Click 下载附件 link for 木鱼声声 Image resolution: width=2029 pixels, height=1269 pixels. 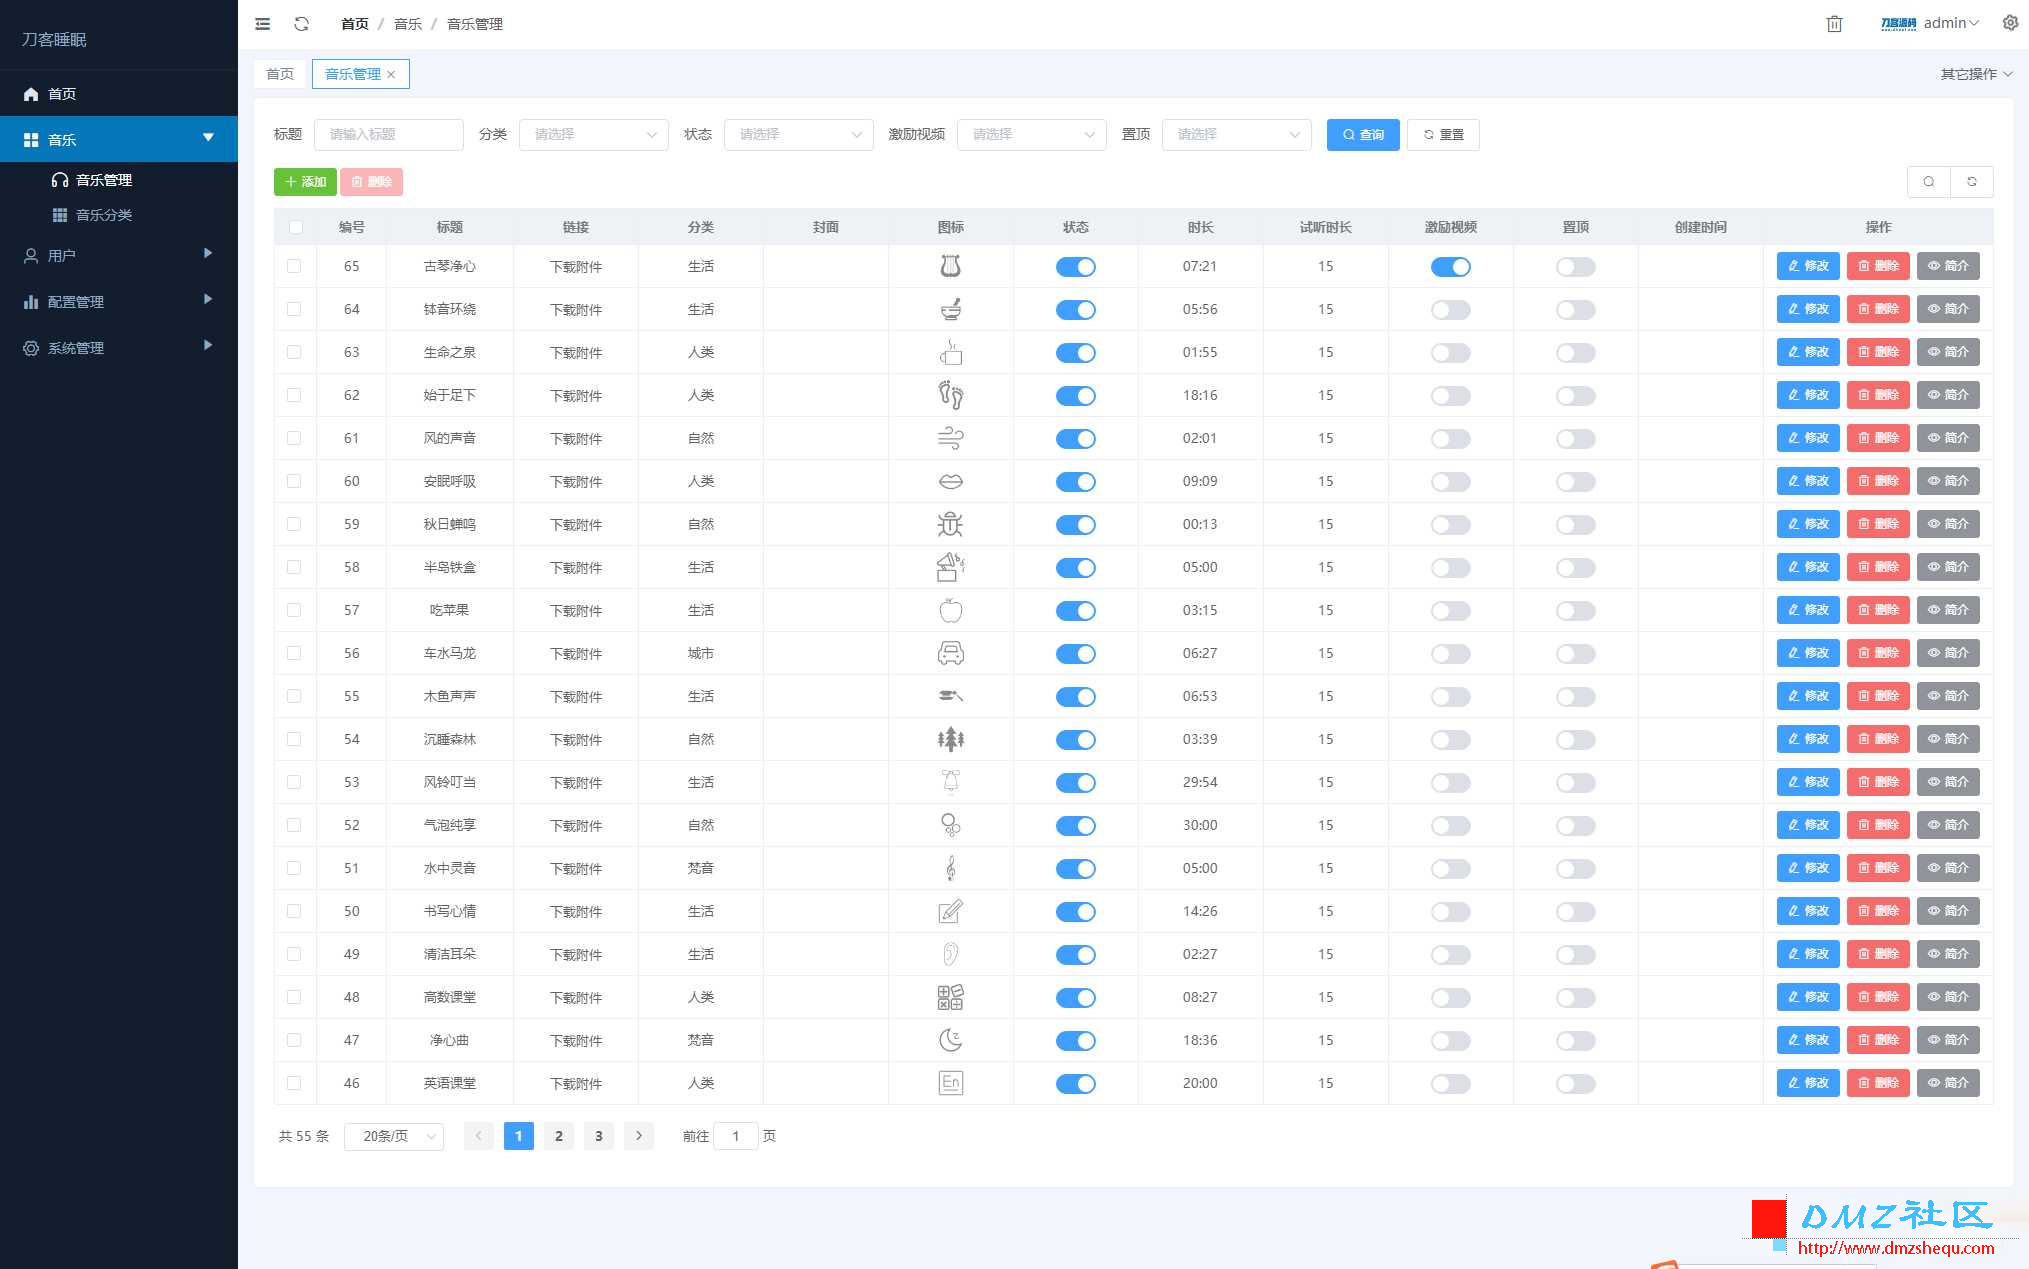coord(576,697)
